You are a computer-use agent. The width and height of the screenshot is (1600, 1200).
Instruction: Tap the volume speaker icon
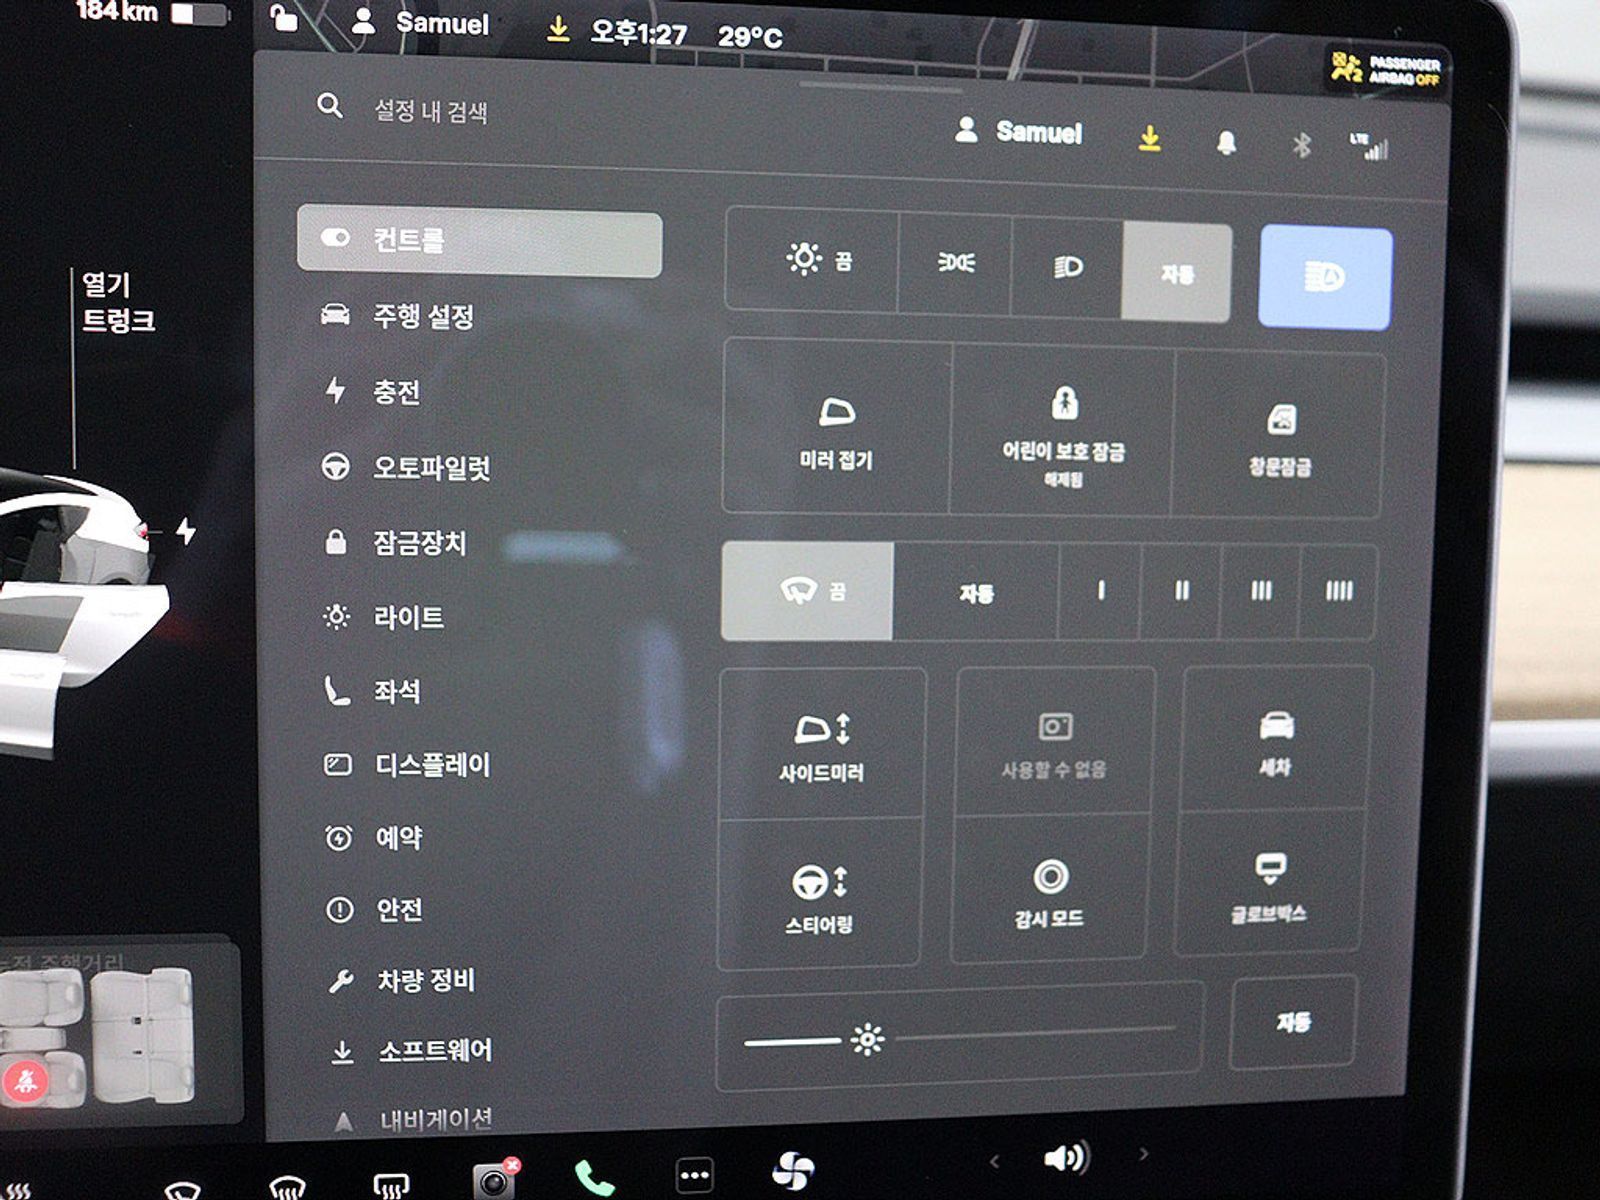click(x=1066, y=1158)
